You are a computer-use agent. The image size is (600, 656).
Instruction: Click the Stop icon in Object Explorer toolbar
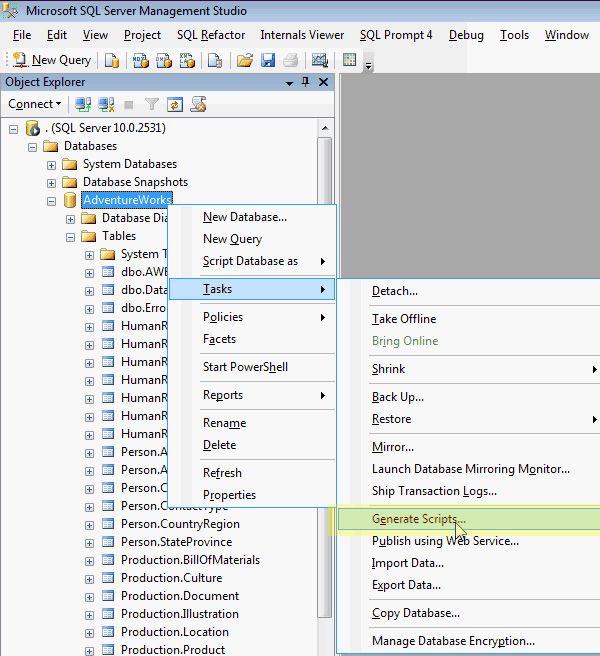coord(129,105)
